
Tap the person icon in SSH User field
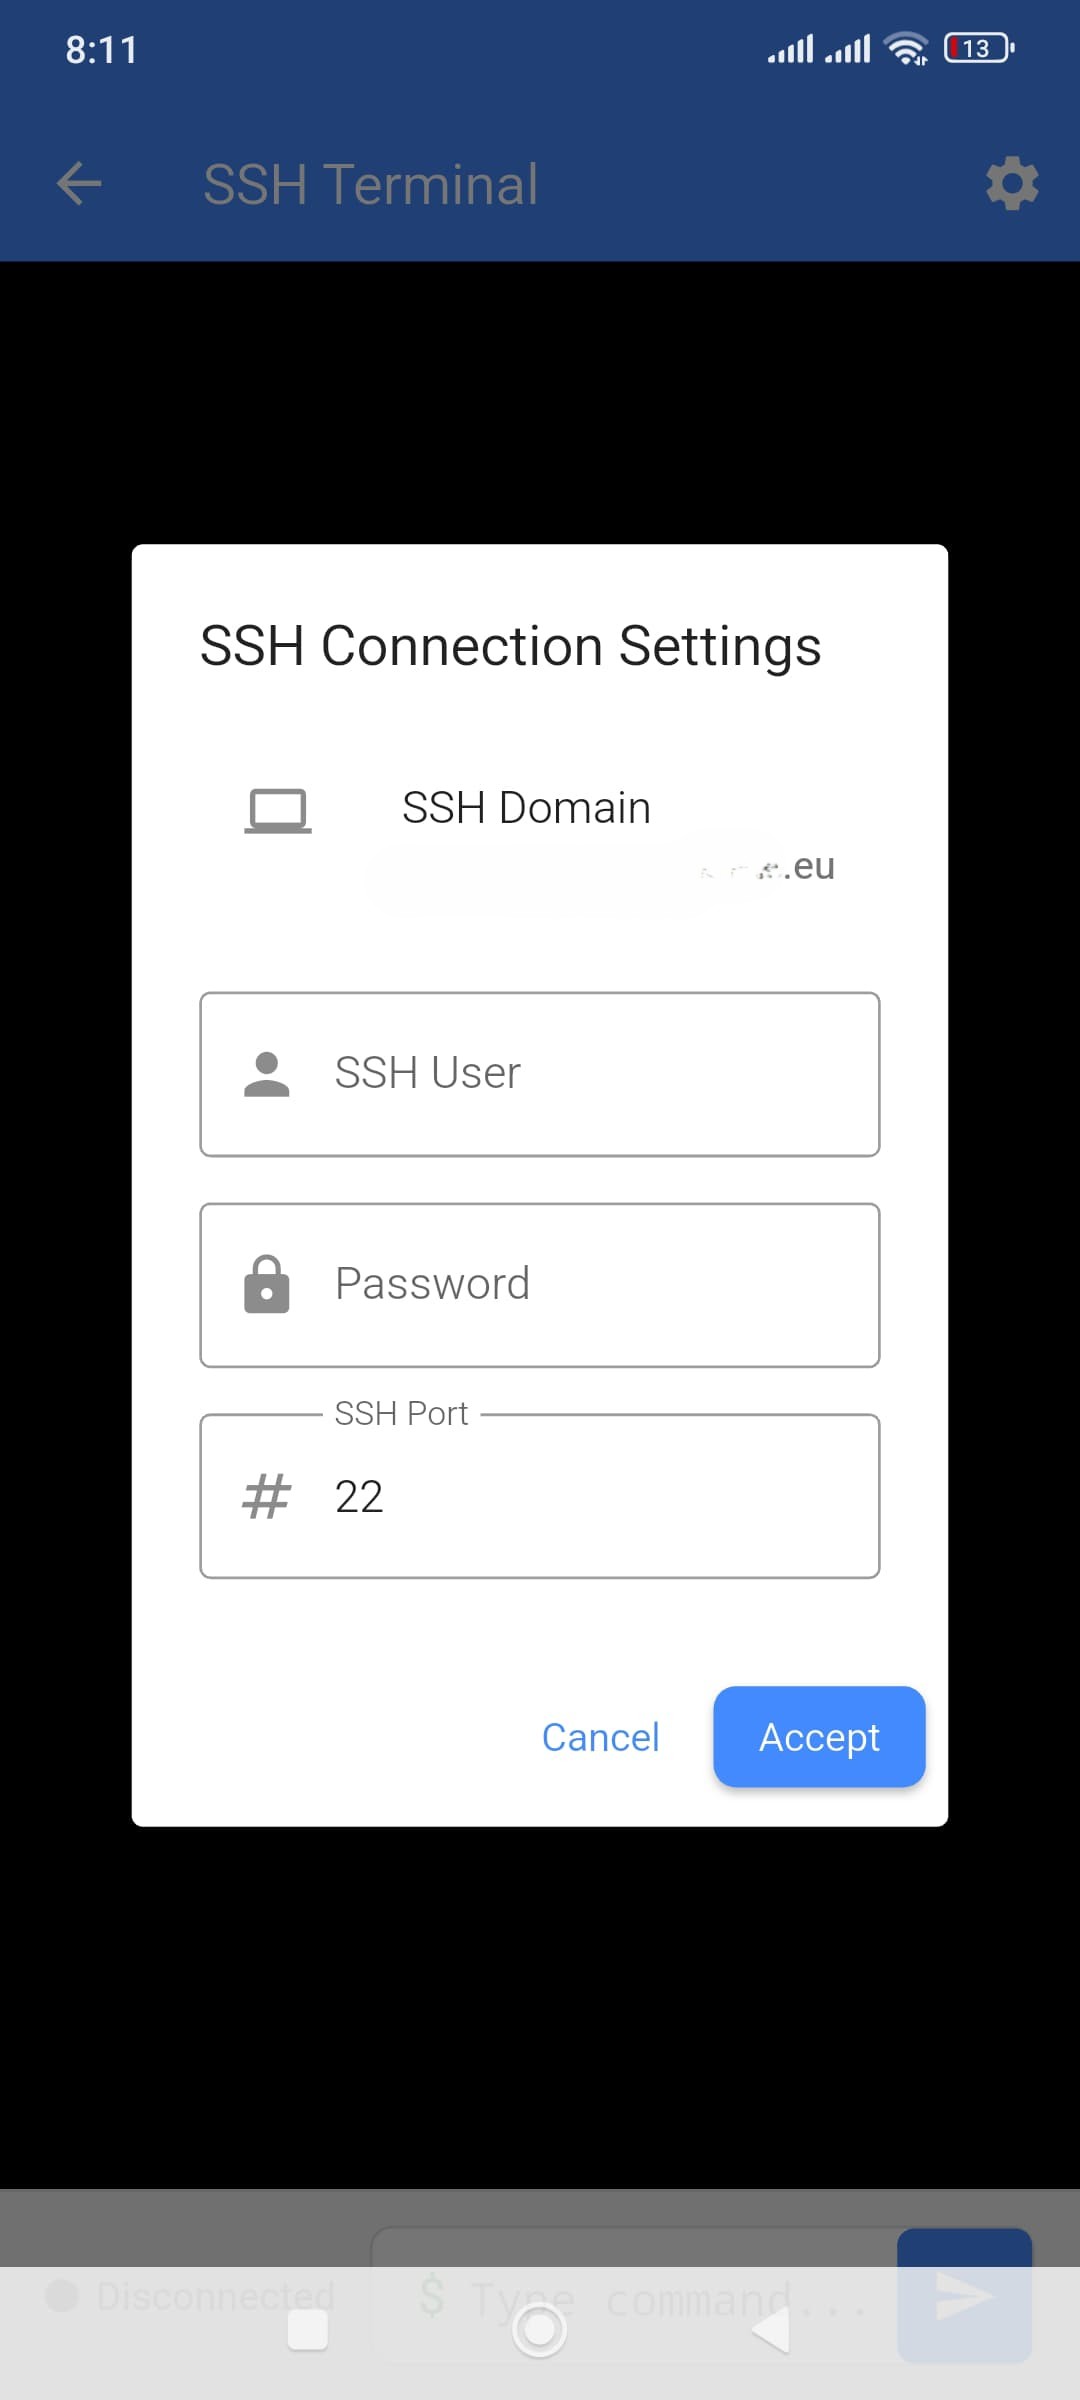(267, 1074)
